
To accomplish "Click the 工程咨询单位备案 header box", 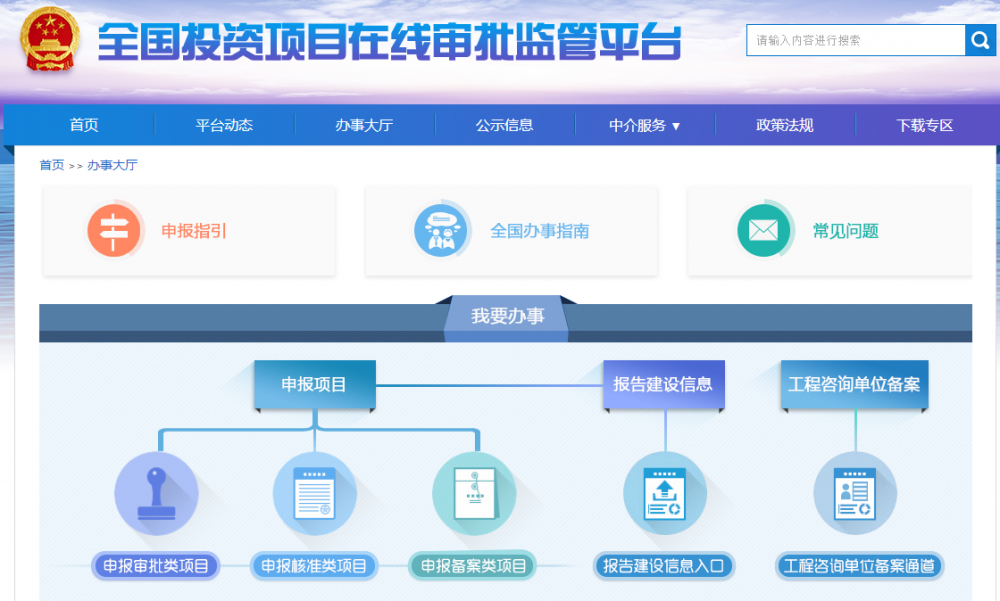I will point(854,384).
